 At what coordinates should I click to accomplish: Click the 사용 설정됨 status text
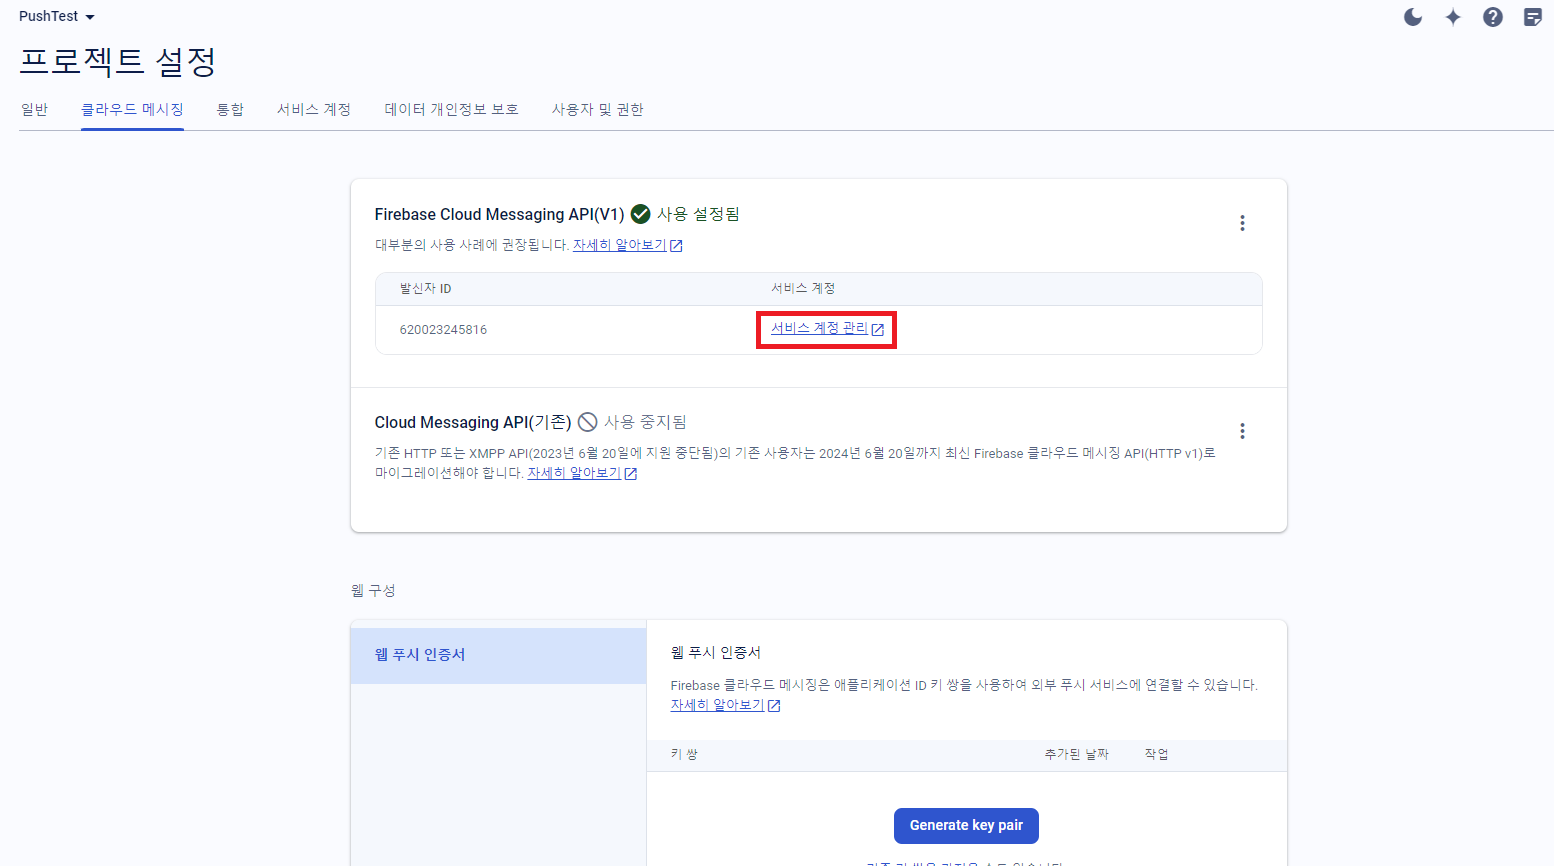(698, 214)
